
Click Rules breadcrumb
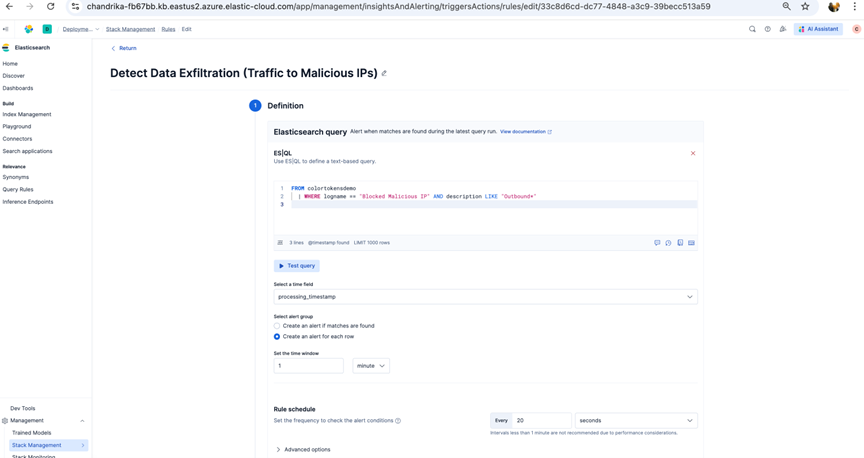coord(168,29)
